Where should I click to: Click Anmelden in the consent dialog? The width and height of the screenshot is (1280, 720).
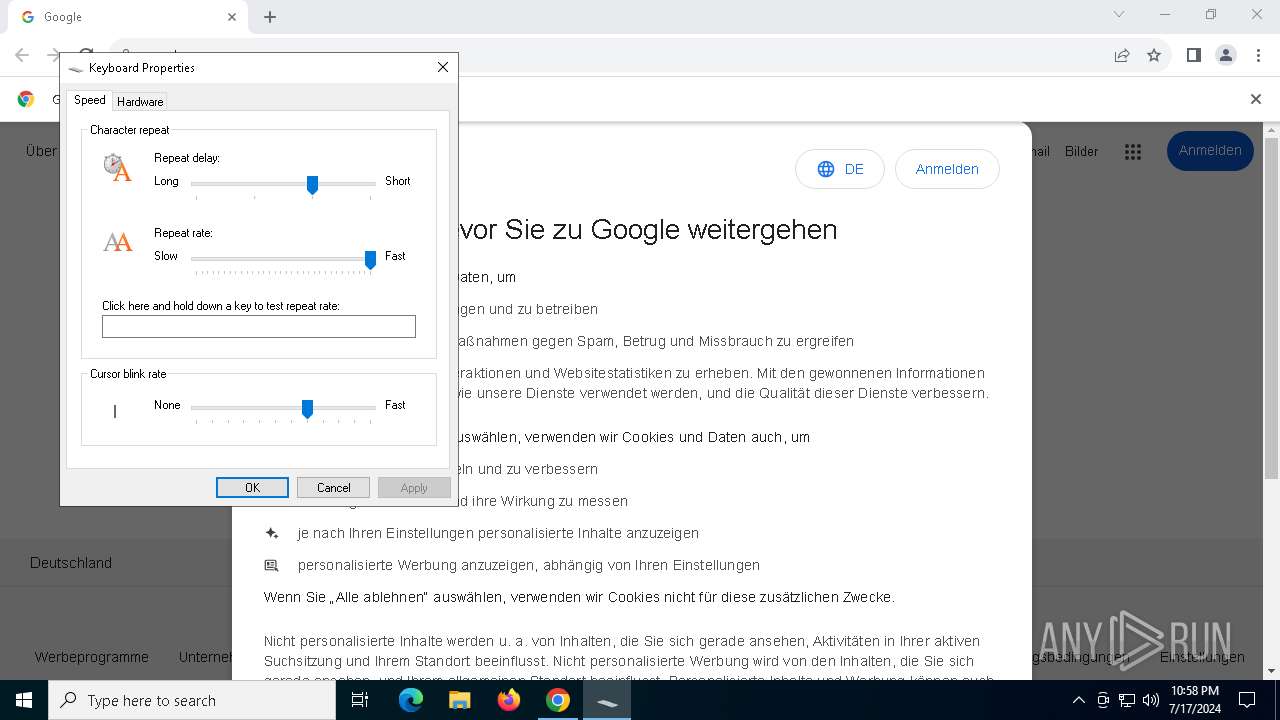click(947, 169)
